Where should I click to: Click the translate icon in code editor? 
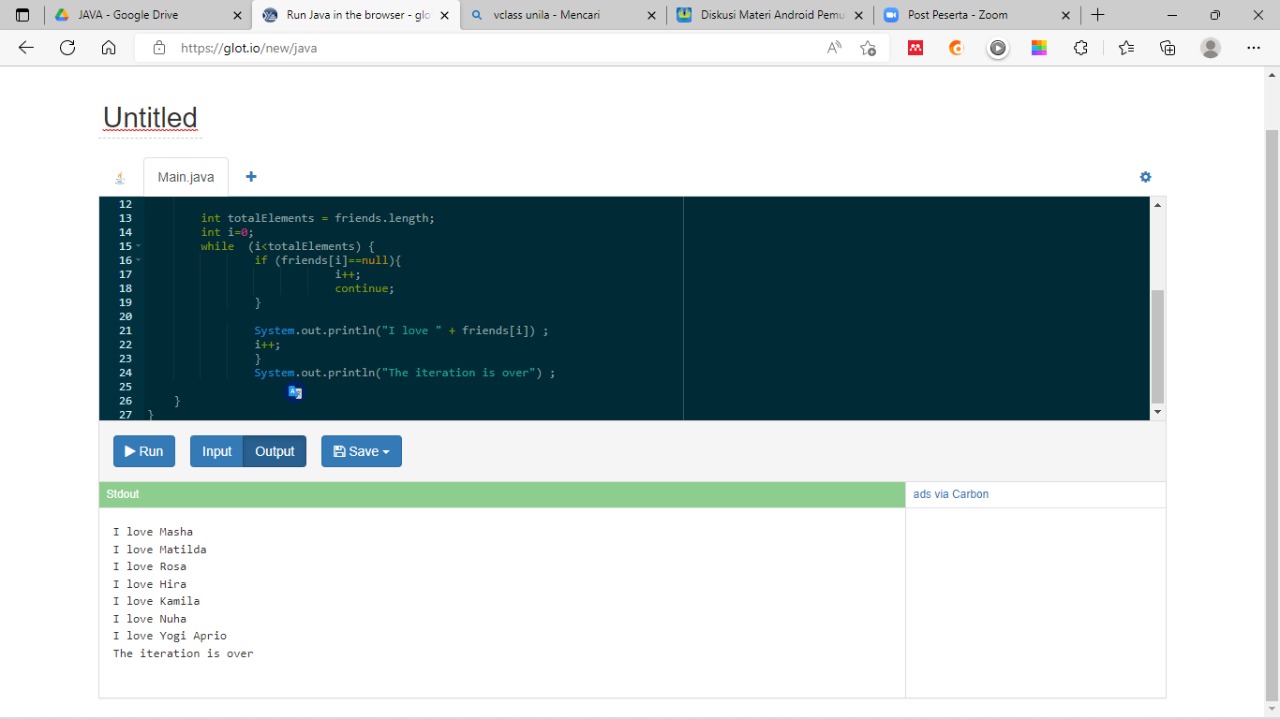coord(295,392)
